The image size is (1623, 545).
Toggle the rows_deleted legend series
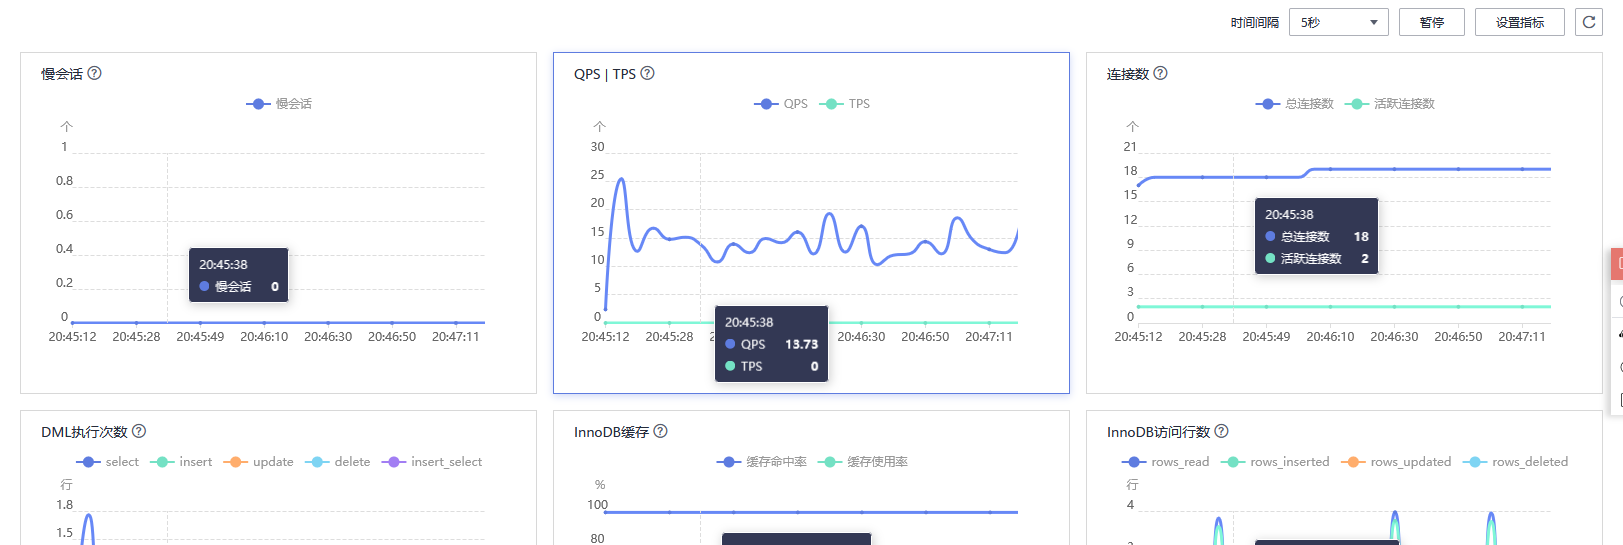coord(1515,462)
